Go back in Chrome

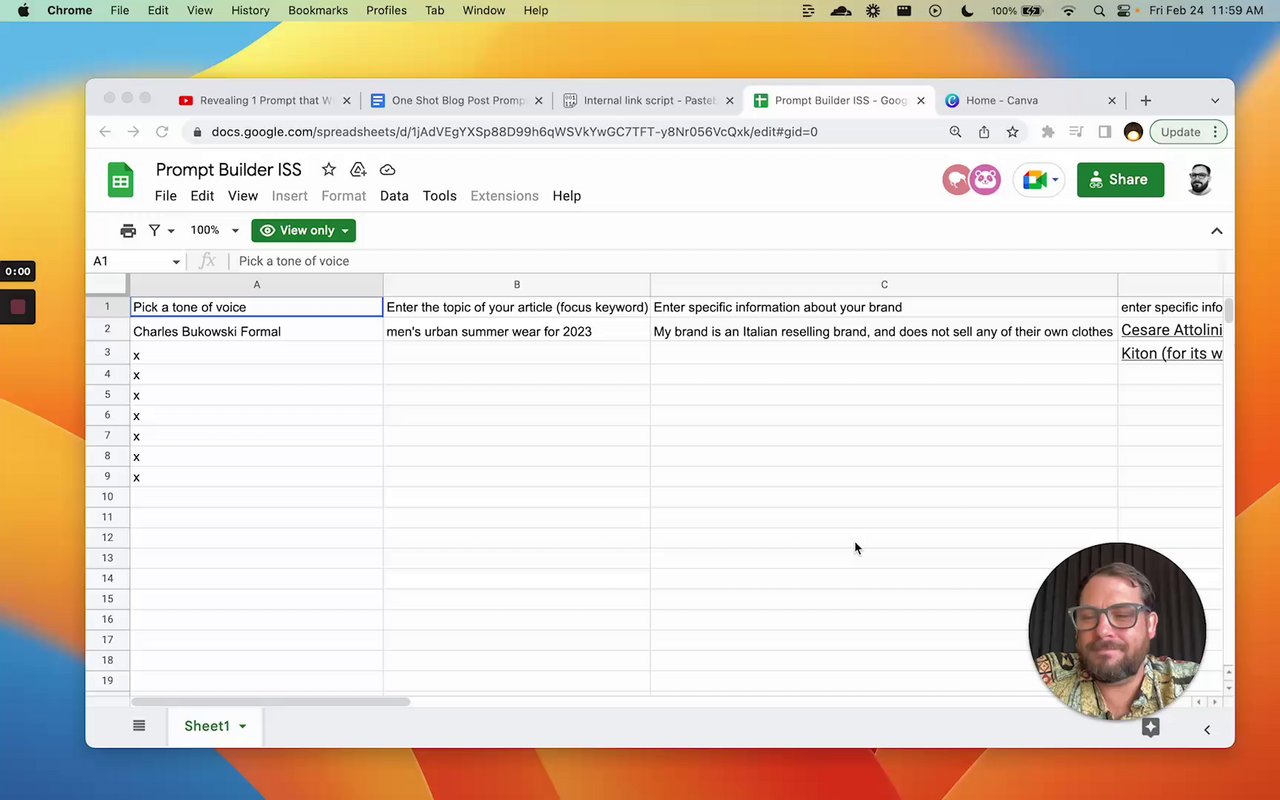(105, 132)
